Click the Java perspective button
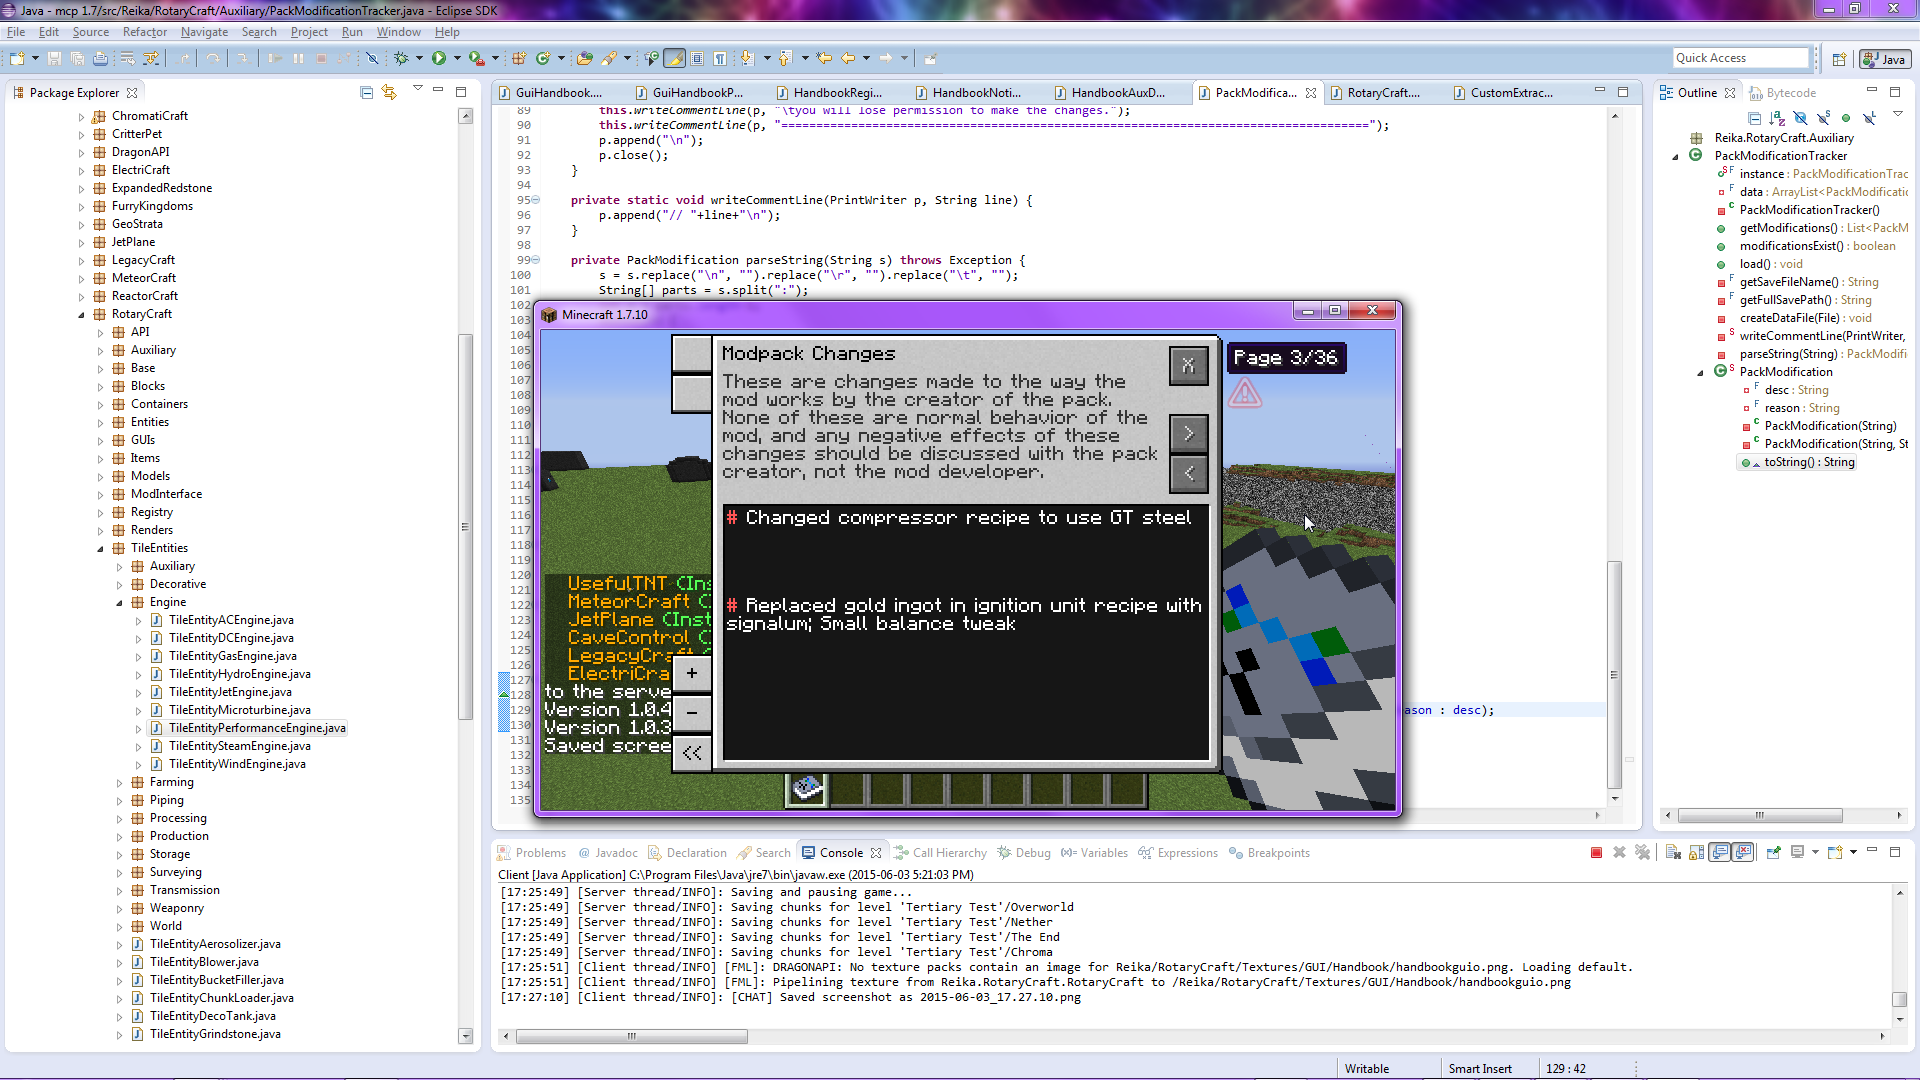This screenshot has height=1080, width=1920. coord(1885,59)
